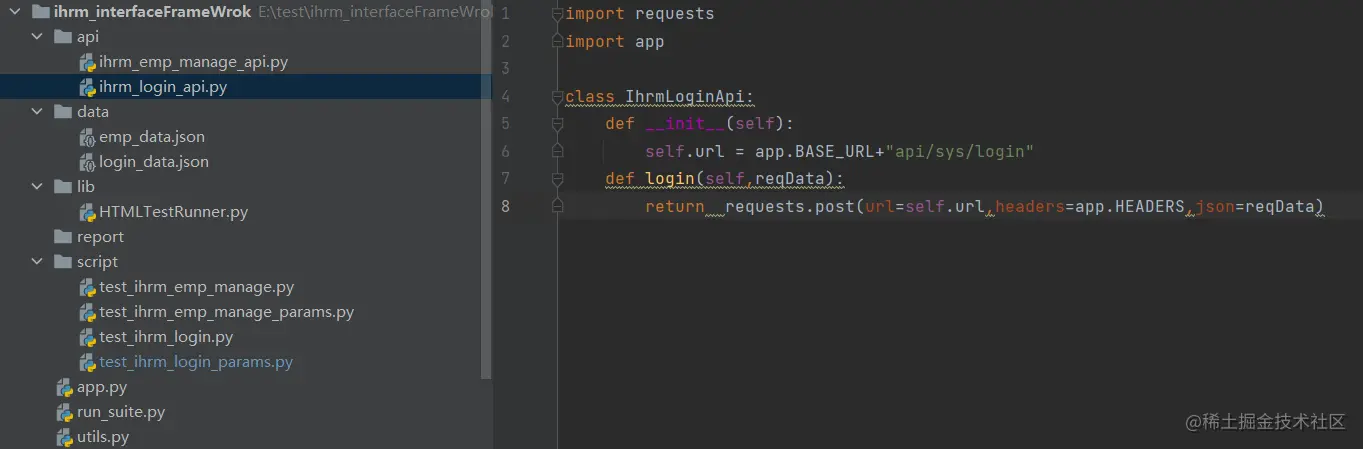The height and width of the screenshot is (449, 1363).
Task: Click the api folder icon
Action: (63, 37)
